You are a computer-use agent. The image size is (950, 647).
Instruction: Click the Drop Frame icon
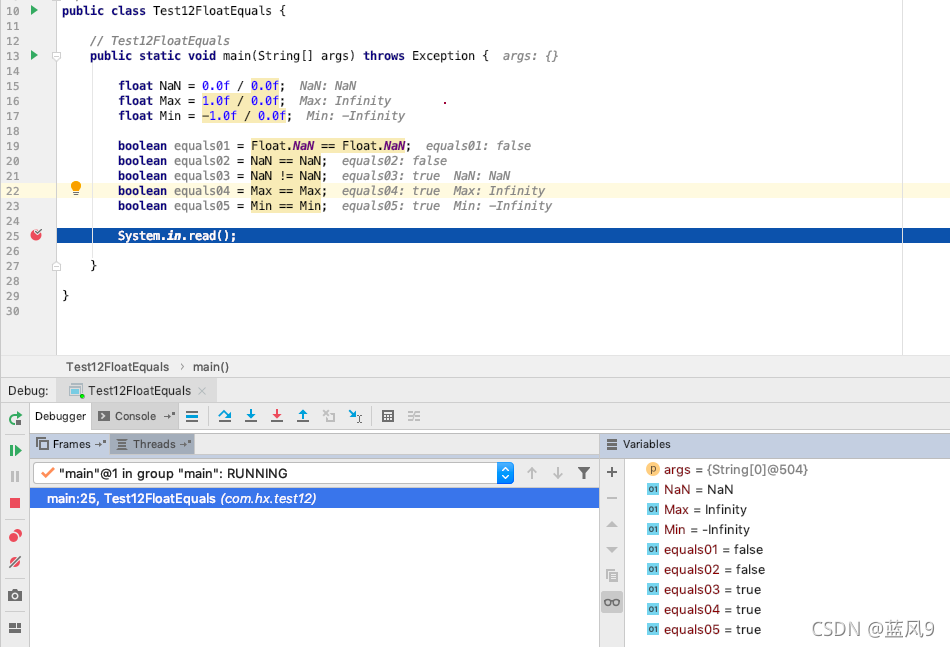click(329, 416)
